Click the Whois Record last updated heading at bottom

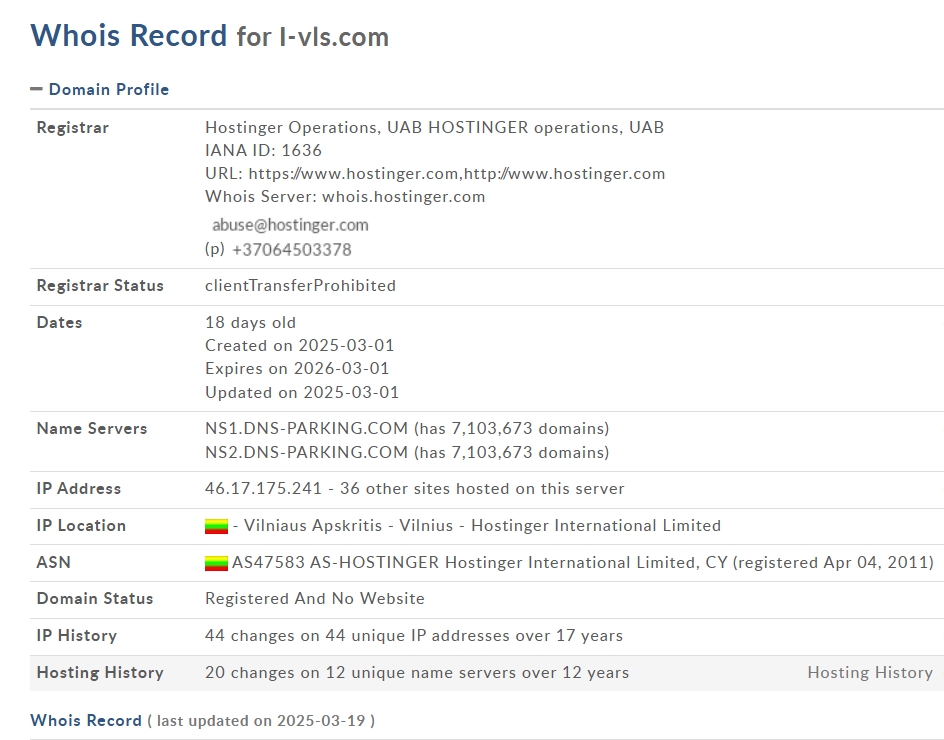[202, 721]
